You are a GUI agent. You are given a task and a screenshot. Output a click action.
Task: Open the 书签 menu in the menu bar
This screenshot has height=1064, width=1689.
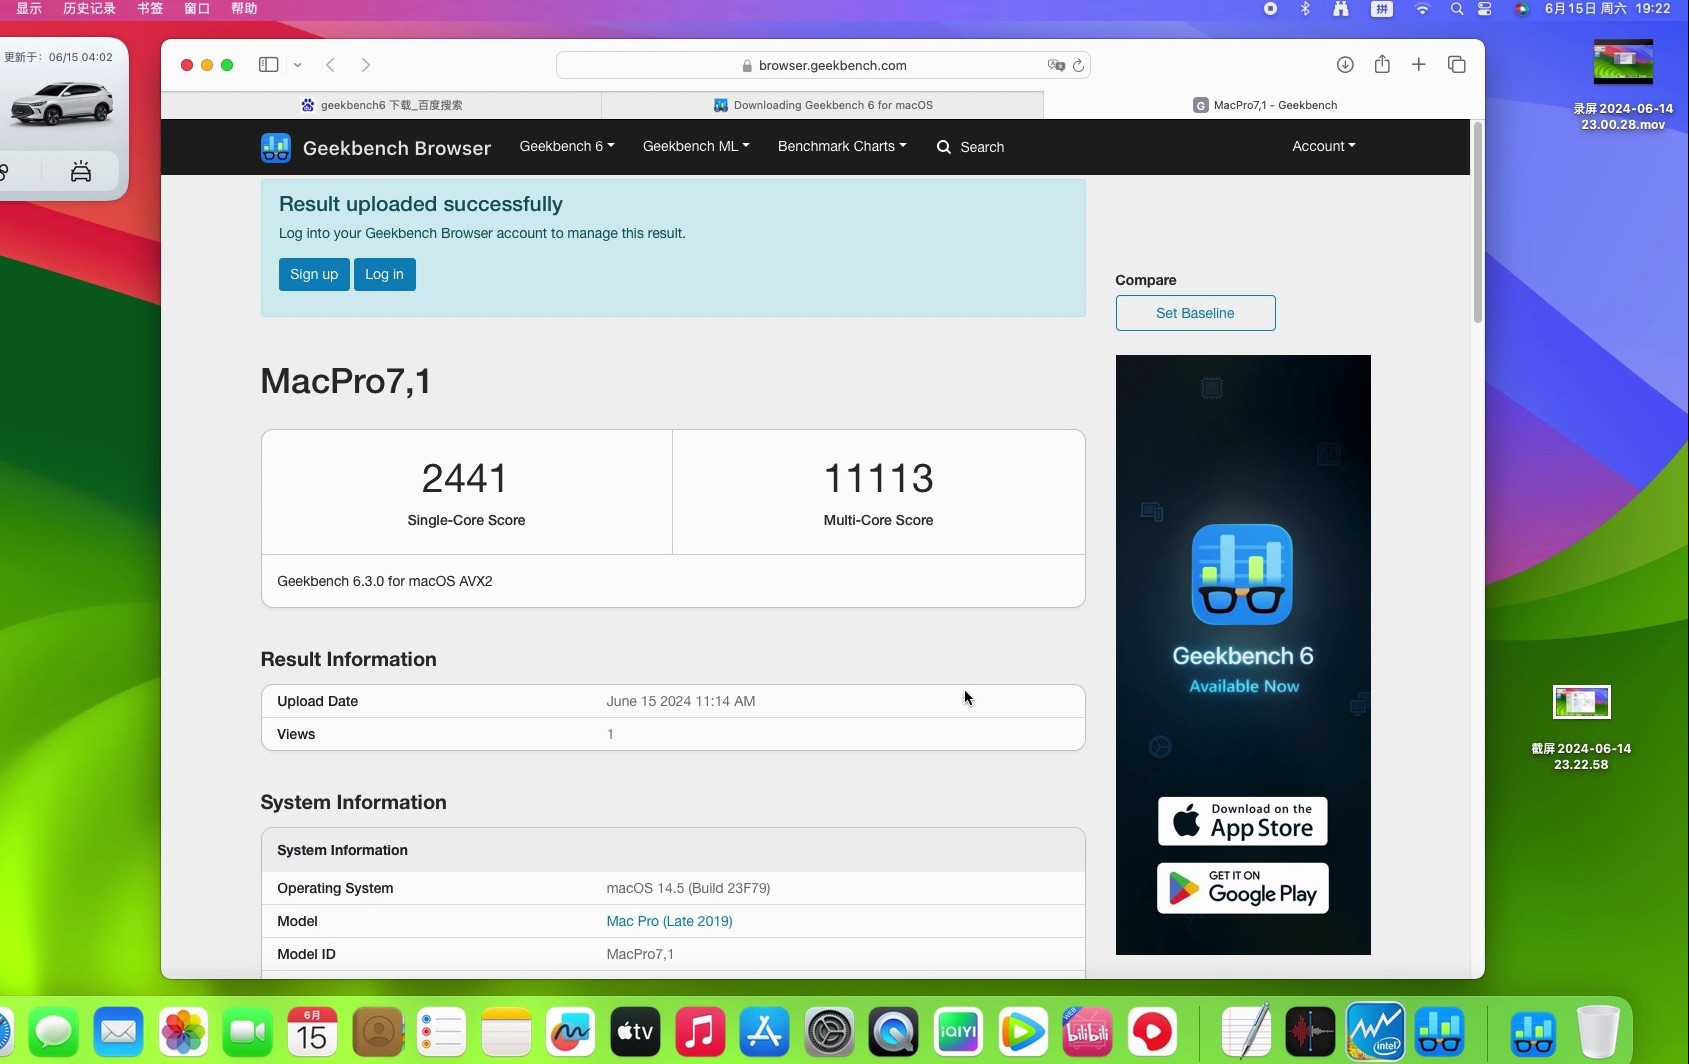(150, 8)
